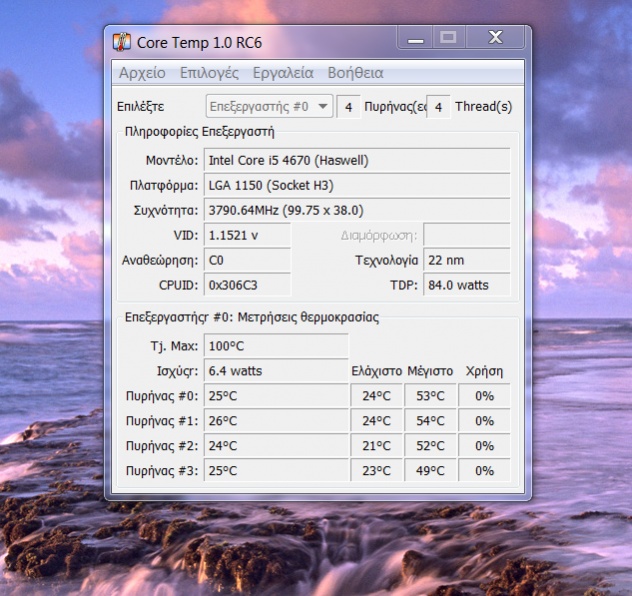Click the core count field showing 4
632x596 pixels.
point(349,107)
